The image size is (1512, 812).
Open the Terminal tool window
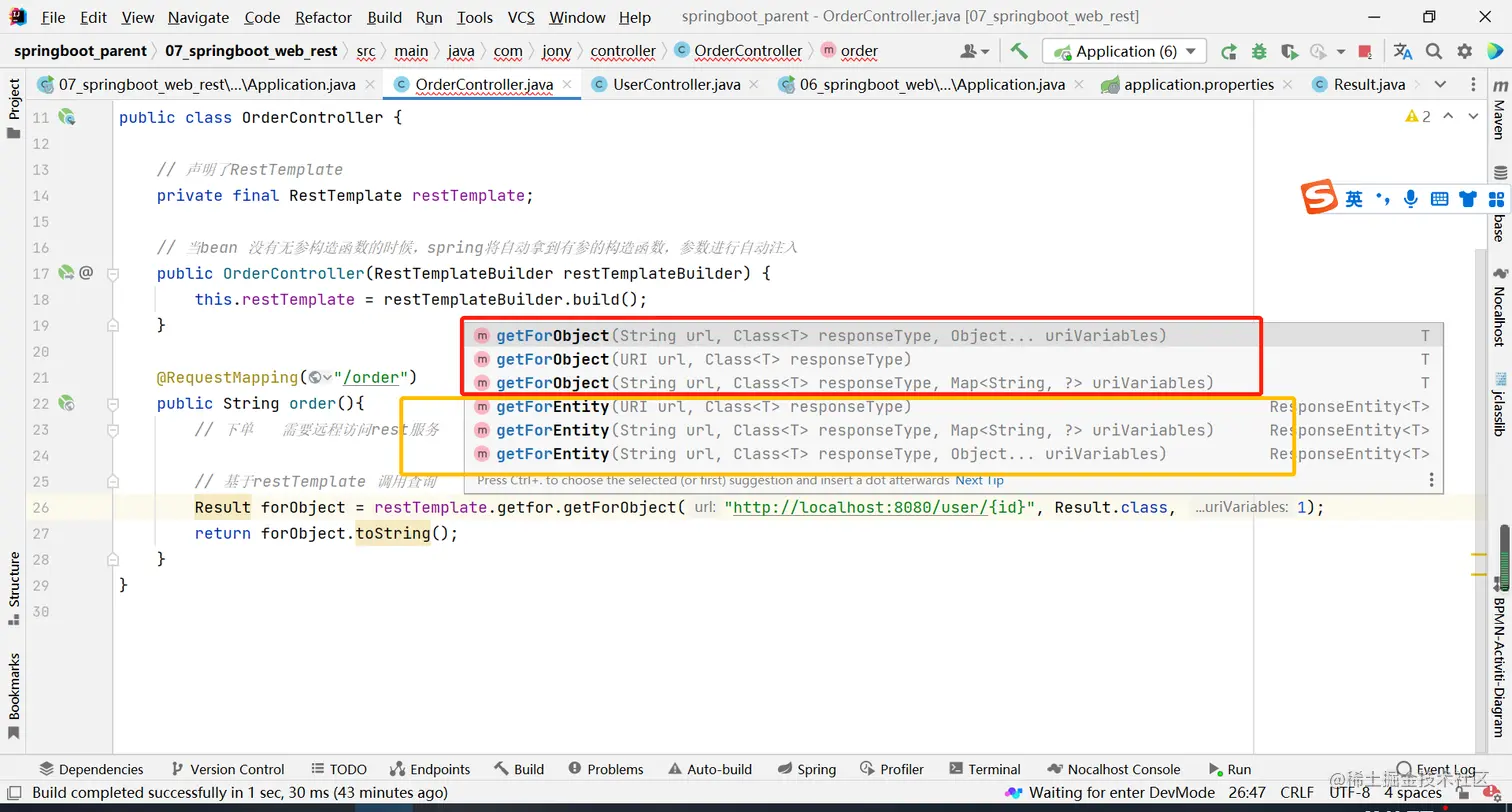pyautogui.click(x=983, y=769)
